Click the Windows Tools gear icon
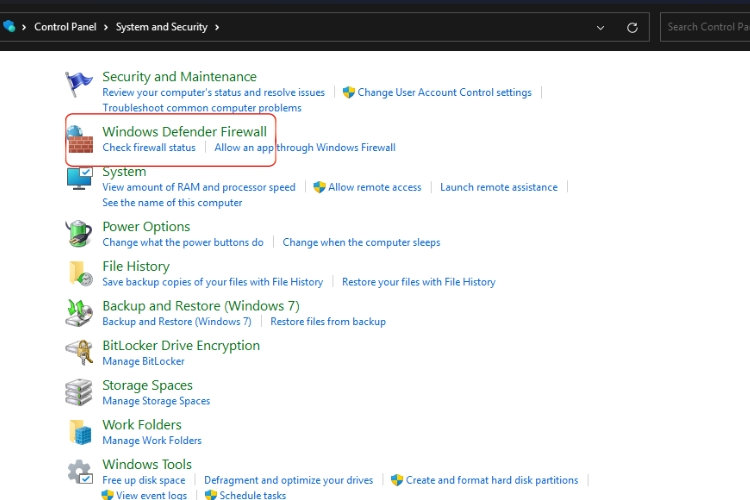 79,472
